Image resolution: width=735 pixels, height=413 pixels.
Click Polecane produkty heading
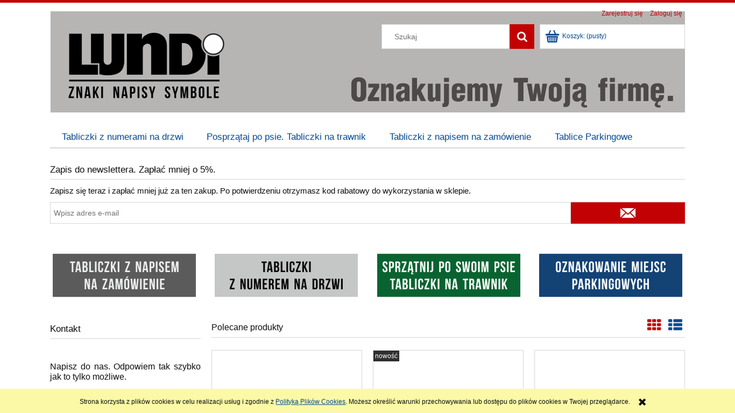pyautogui.click(x=247, y=327)
